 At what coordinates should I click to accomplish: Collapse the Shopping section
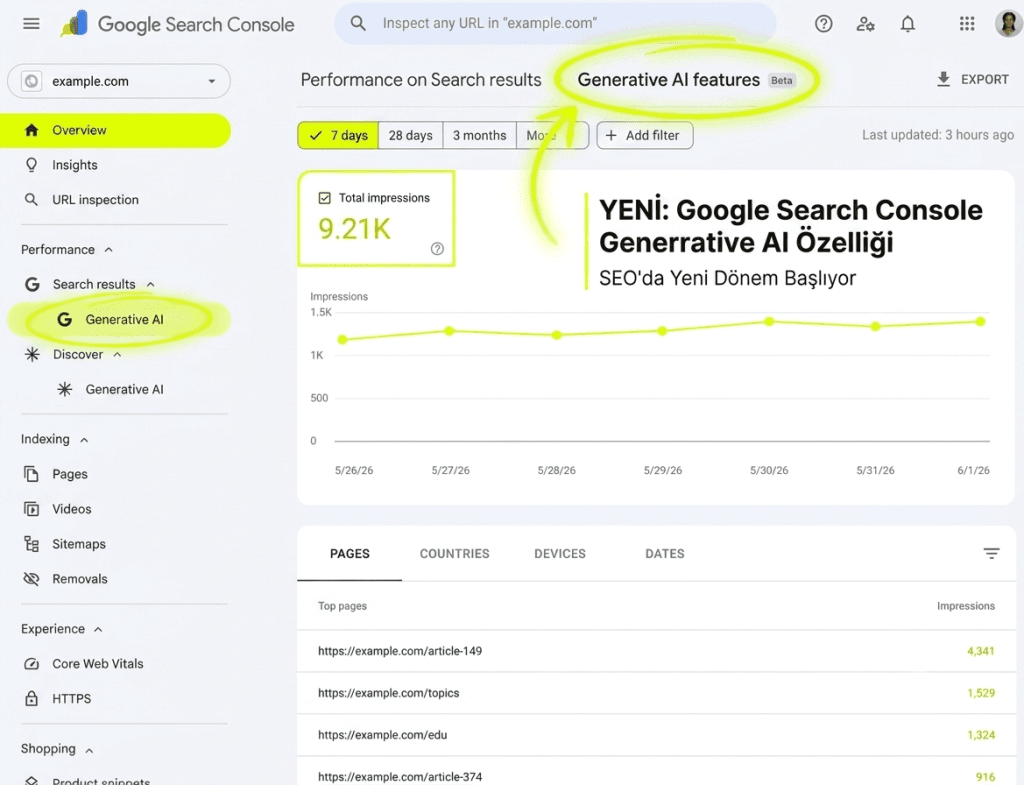point(89,750)
